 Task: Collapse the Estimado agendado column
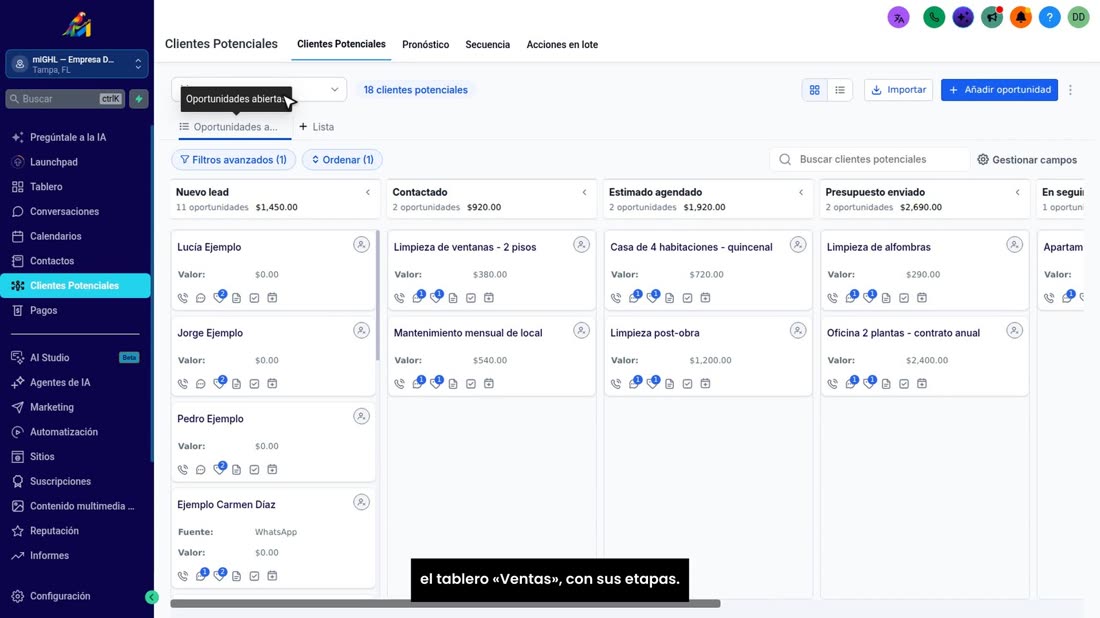tap(801, 192)
